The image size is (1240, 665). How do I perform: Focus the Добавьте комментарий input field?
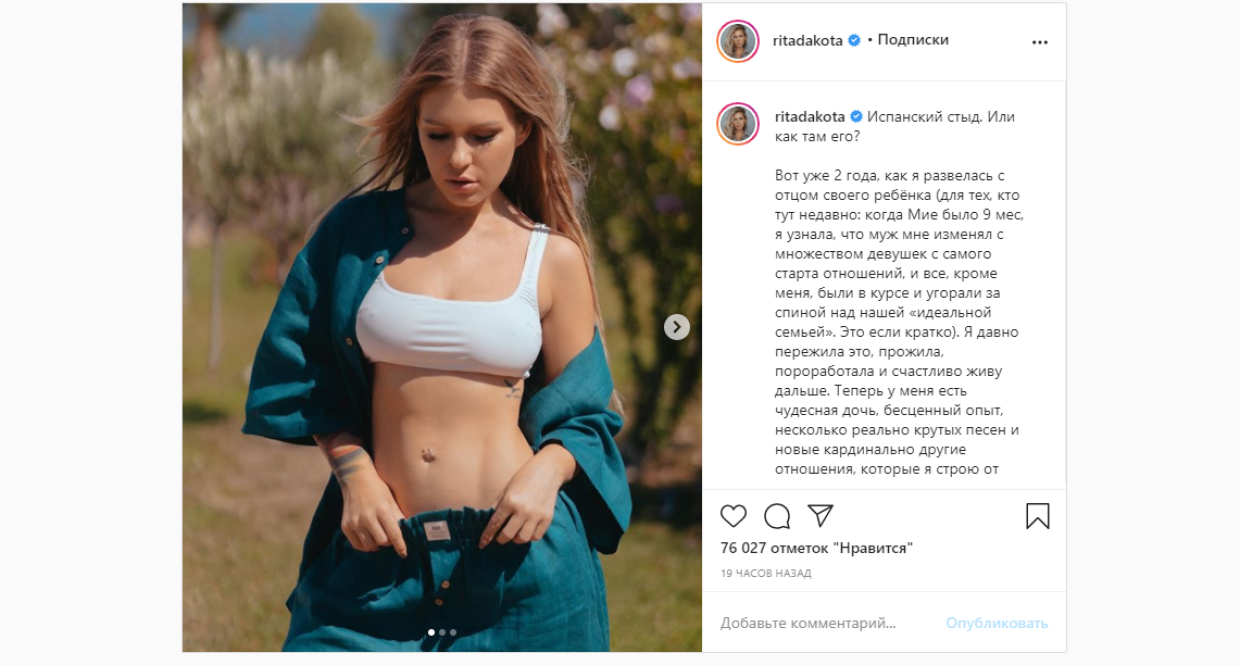[x=826, y=623]
